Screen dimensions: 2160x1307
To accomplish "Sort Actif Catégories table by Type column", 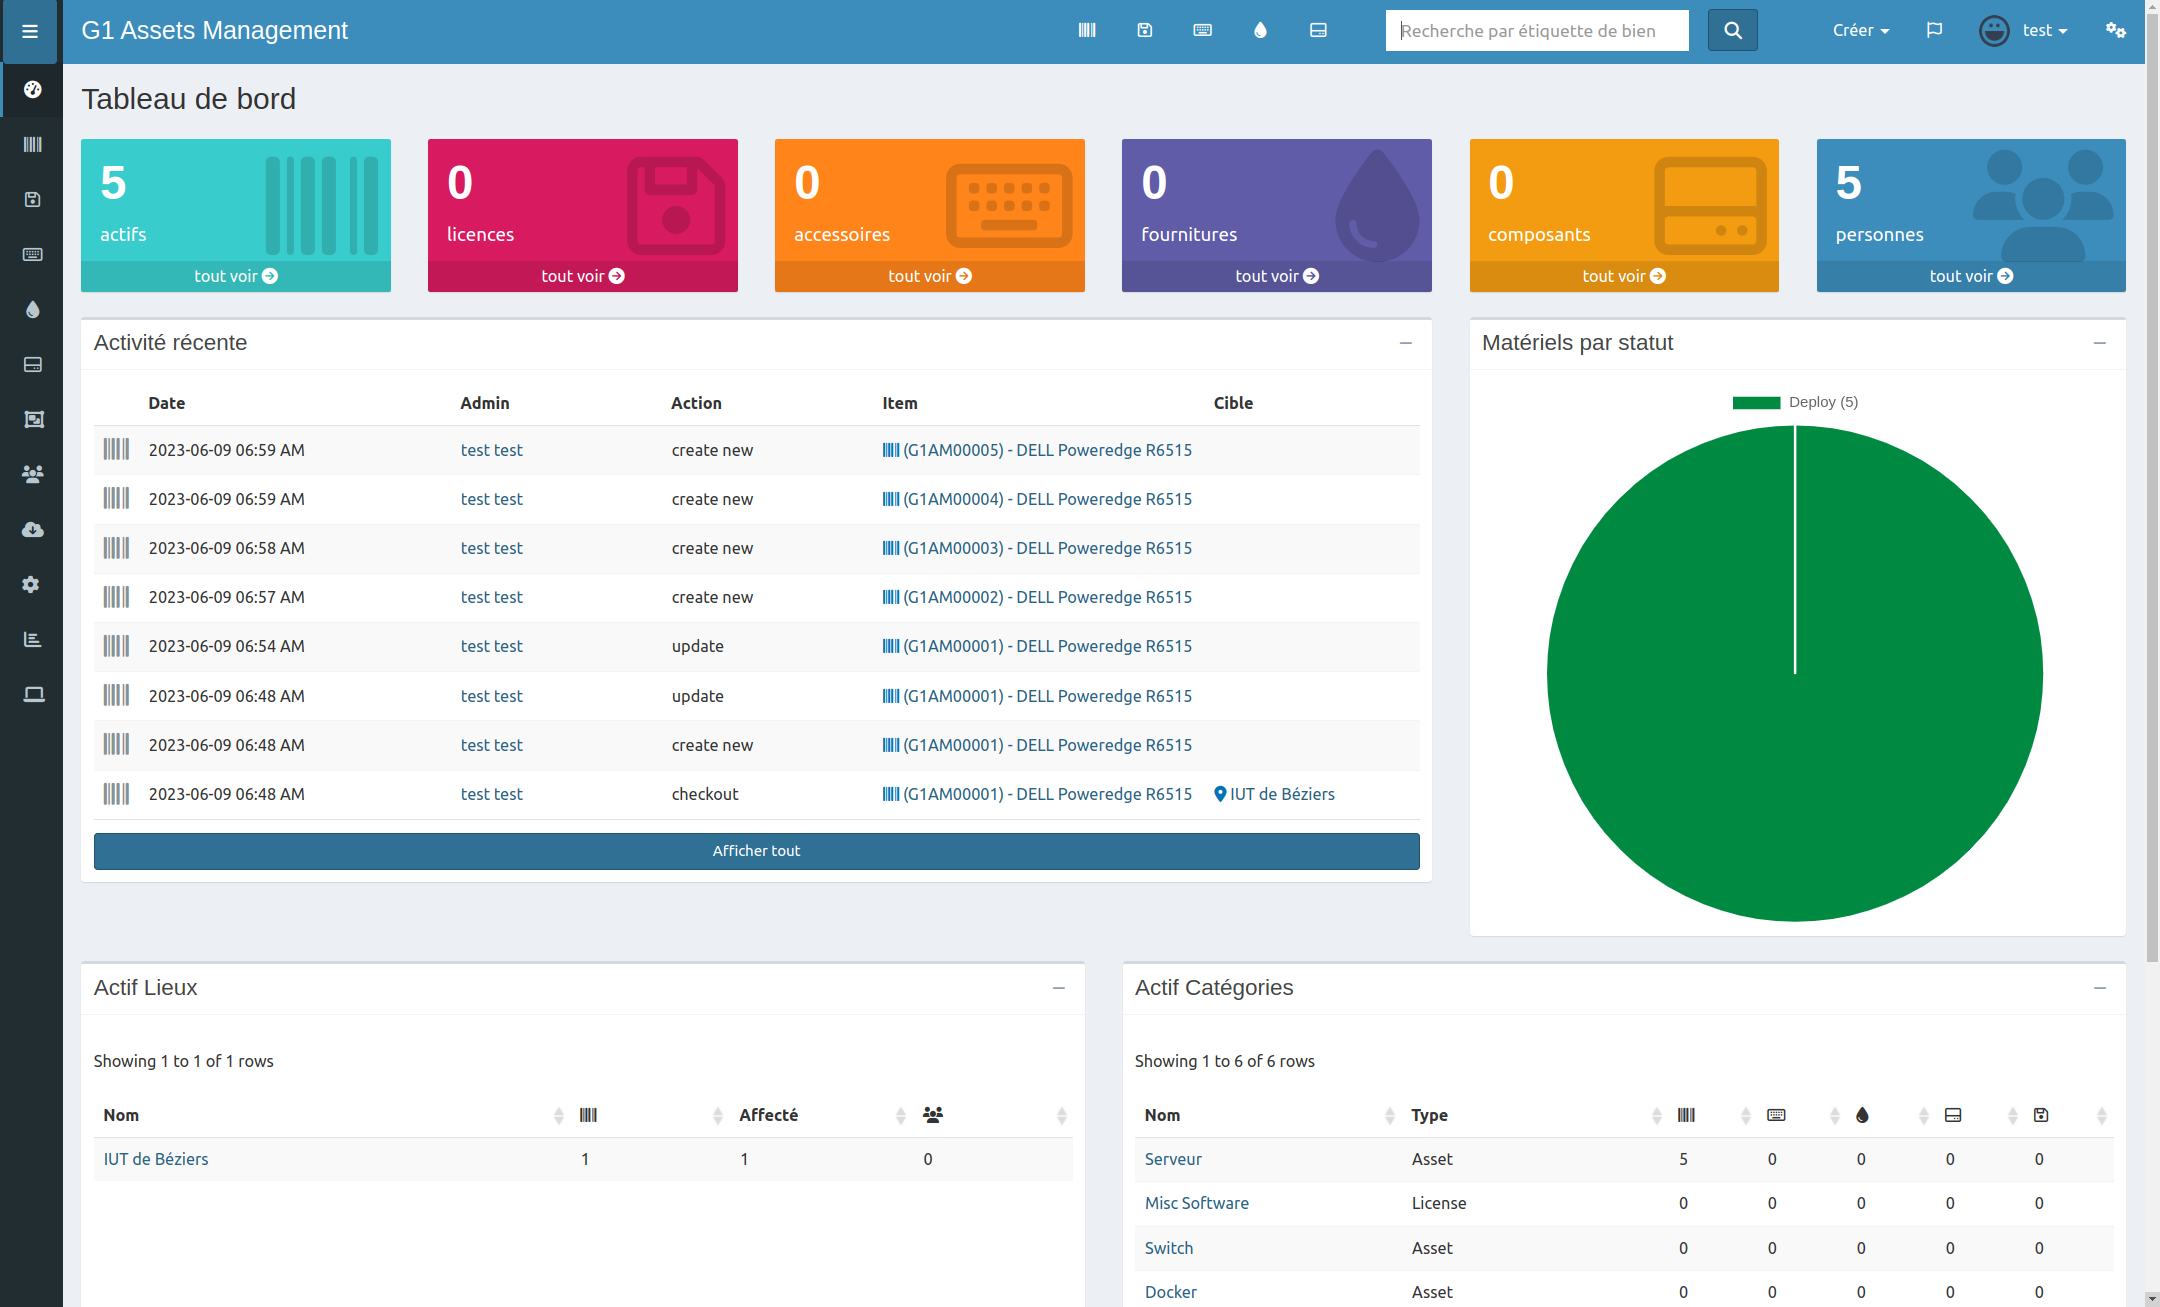I will (1429, 1115).
